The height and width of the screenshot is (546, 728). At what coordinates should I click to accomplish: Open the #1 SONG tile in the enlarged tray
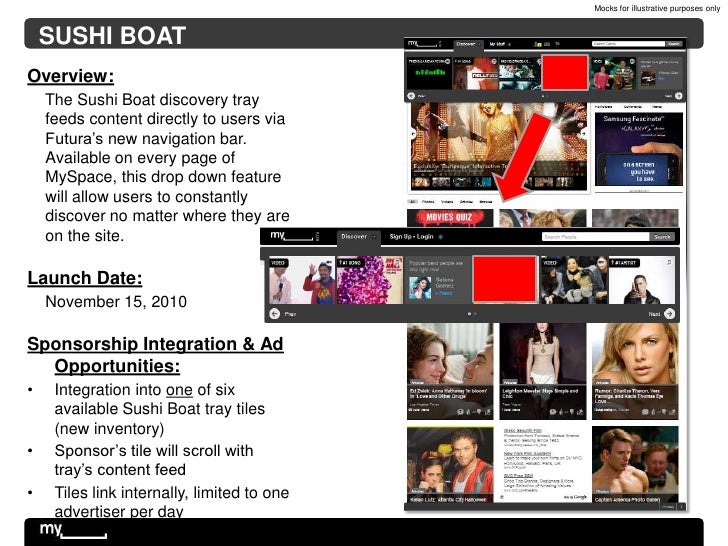click(x=370, y=280)
